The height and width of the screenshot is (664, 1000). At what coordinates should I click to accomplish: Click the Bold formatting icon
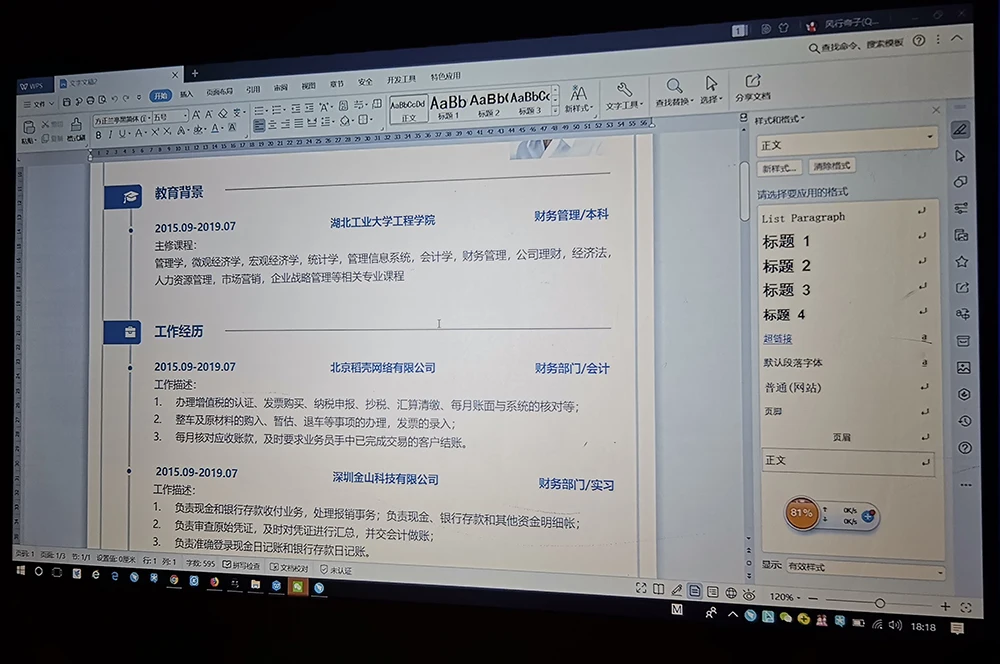pyautogui.click(x=98, y=135)
